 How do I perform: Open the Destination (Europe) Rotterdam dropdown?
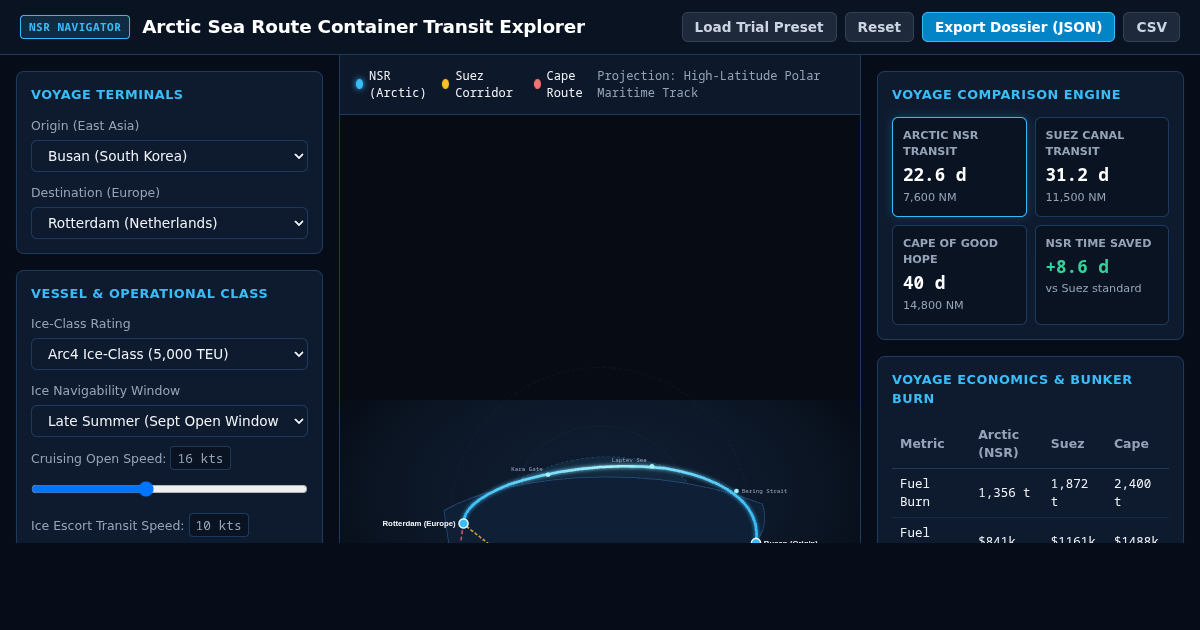(x=169, y=223)
